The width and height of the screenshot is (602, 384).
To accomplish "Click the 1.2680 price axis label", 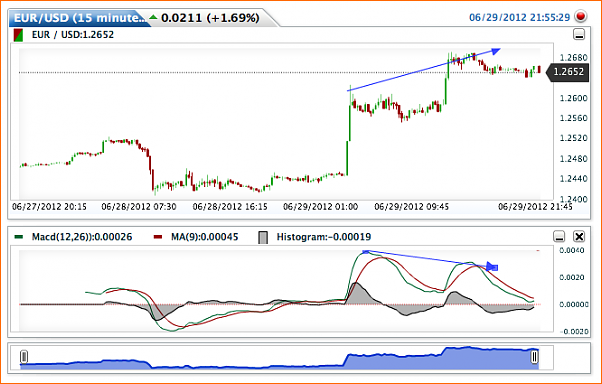I will 574,58.
